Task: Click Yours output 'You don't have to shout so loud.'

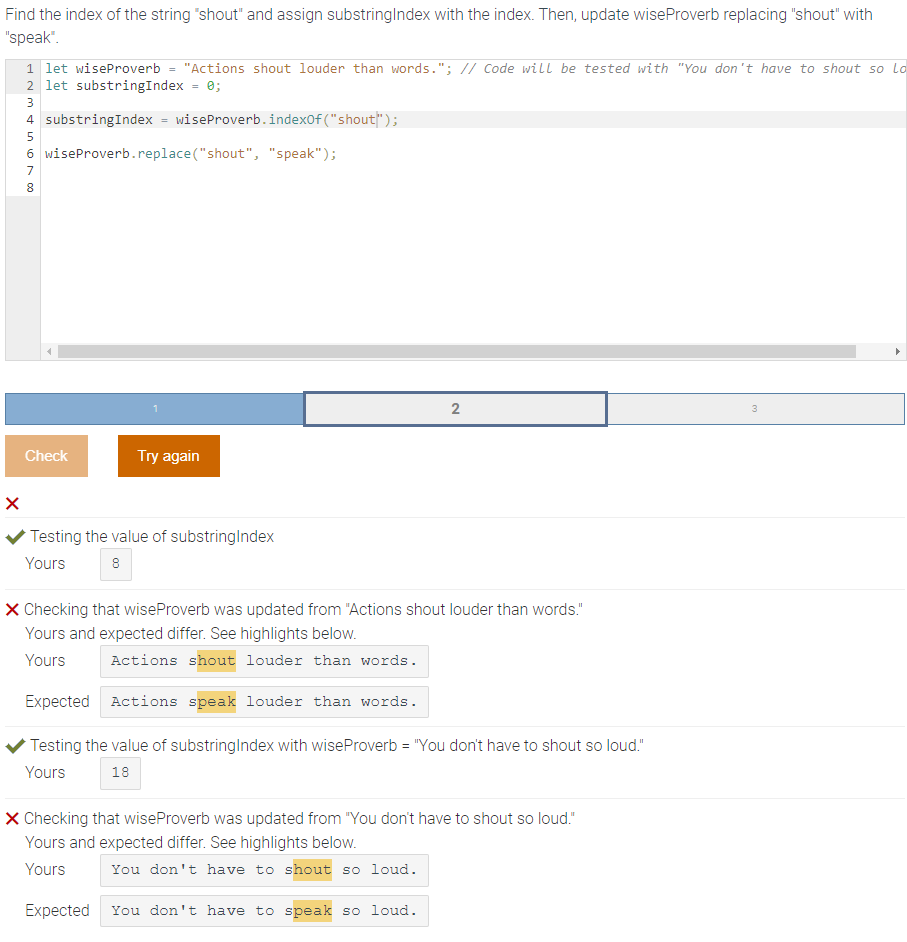Action: point(264,871)
